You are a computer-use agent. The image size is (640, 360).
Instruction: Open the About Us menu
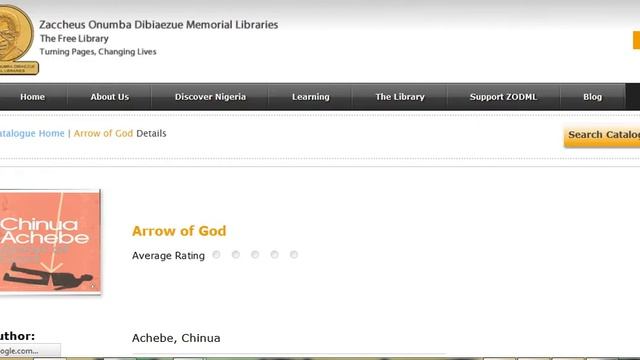(109, 97)
